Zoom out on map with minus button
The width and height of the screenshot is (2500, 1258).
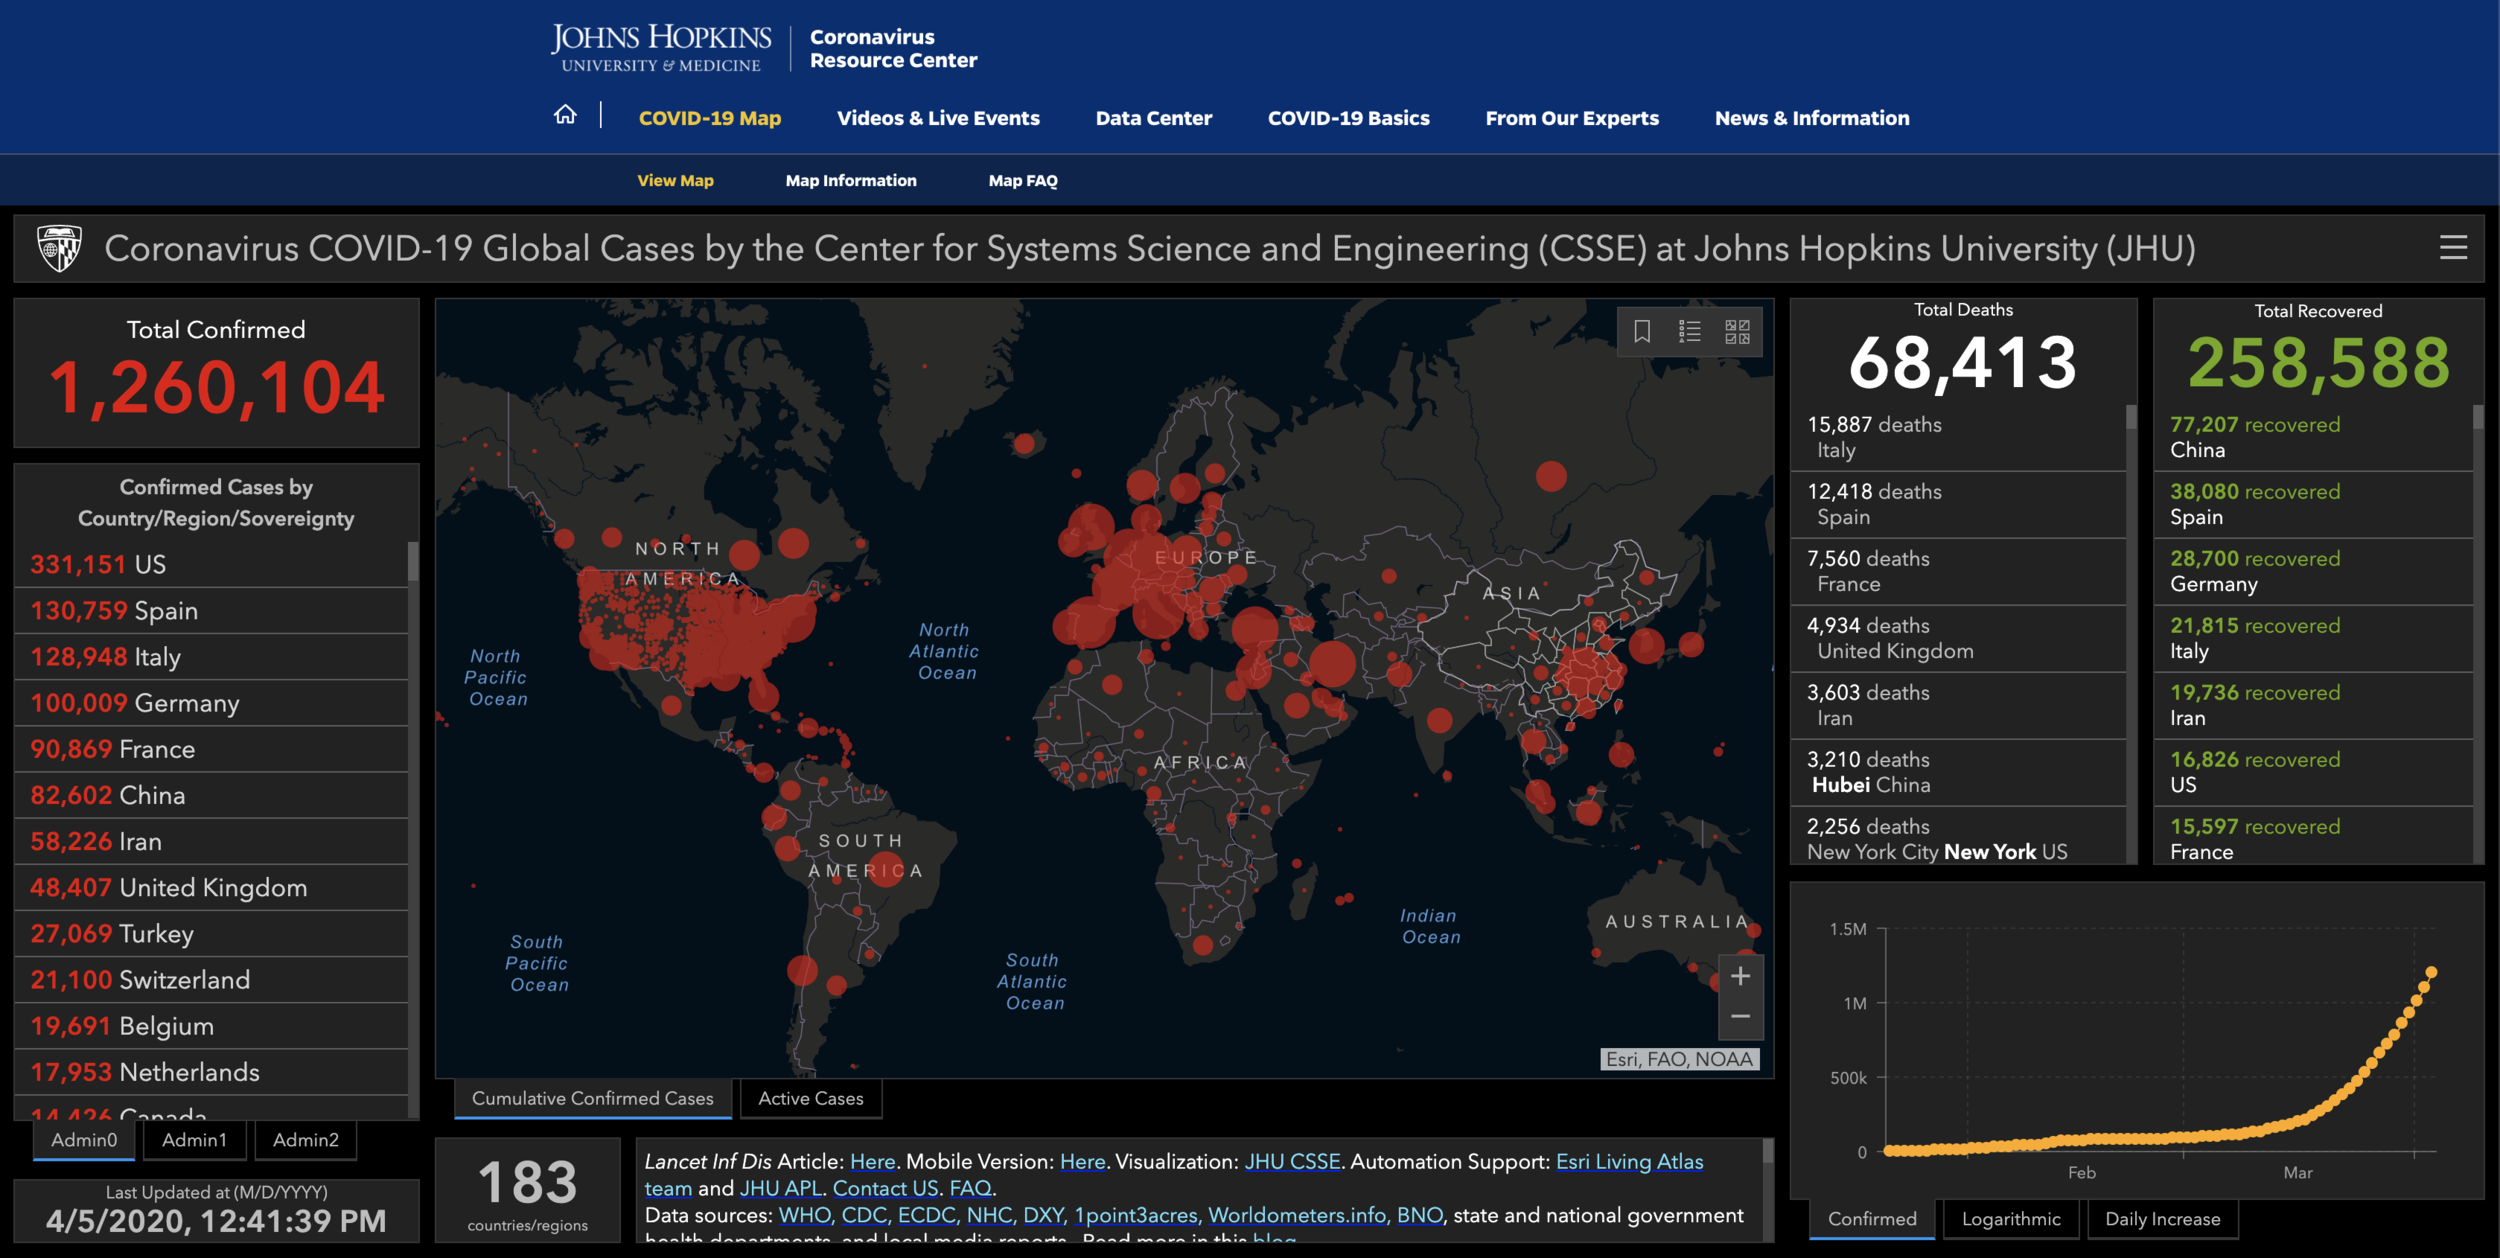click(1740, 1017)
